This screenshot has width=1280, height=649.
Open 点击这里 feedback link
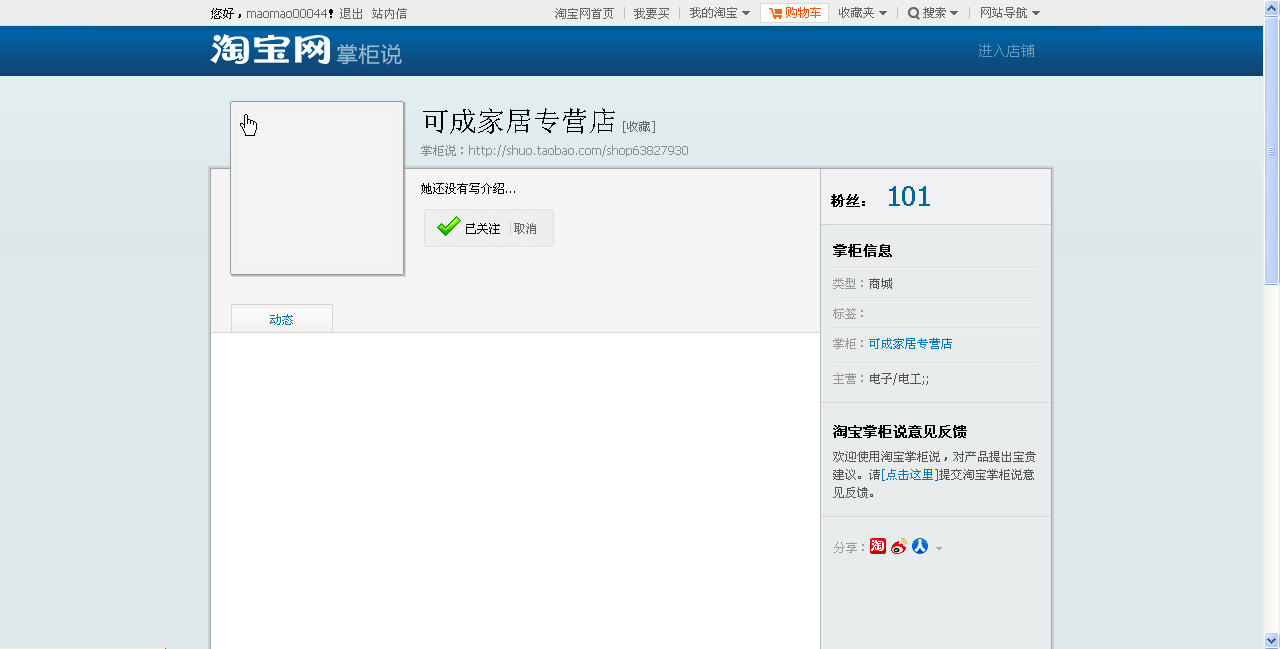click(x=909, y=475)
